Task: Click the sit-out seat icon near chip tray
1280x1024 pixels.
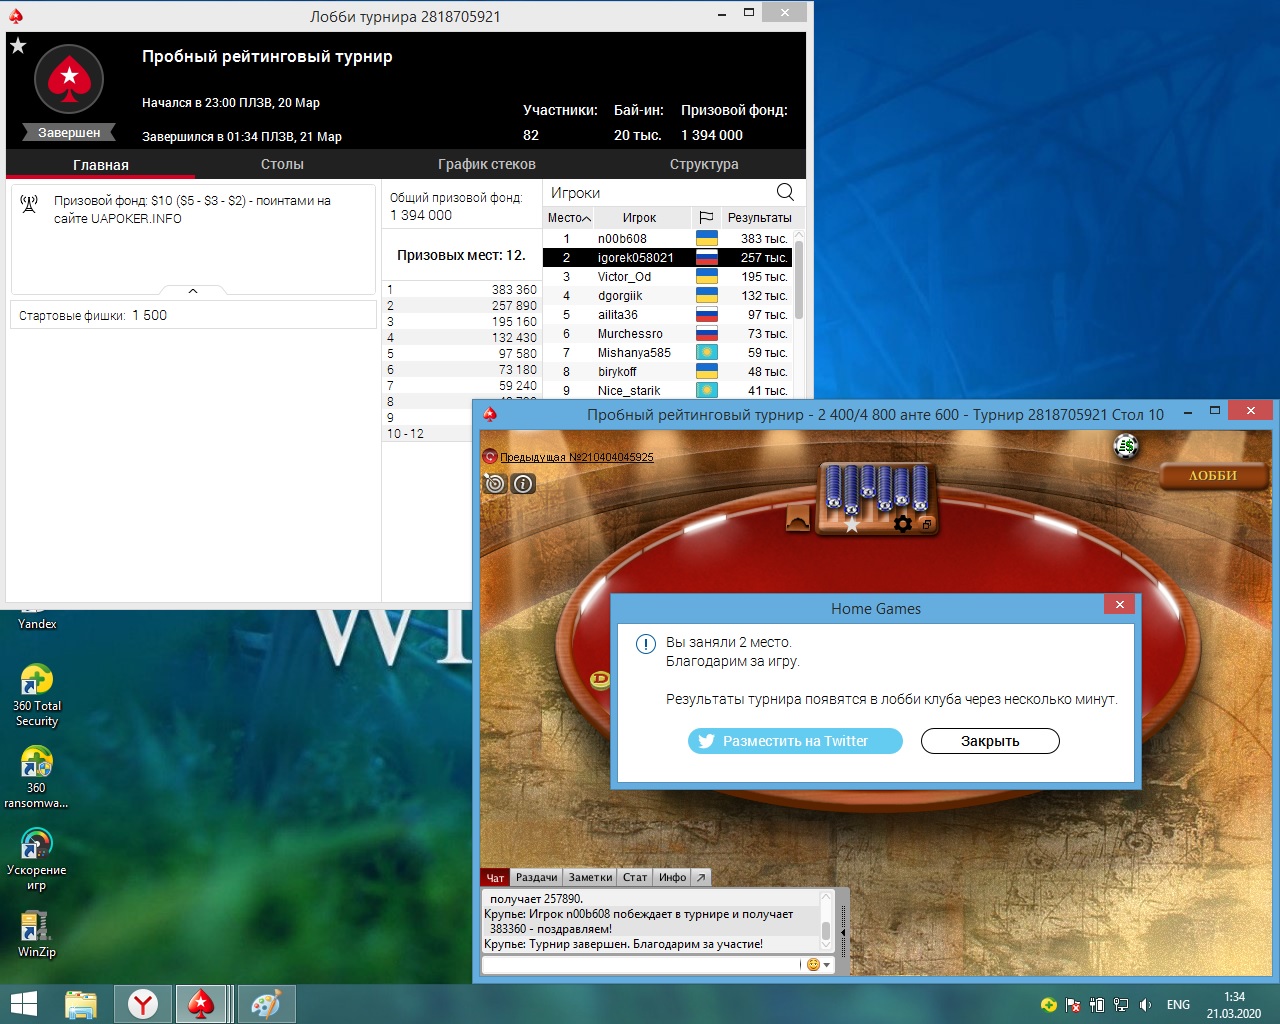Action: [798, 519]
